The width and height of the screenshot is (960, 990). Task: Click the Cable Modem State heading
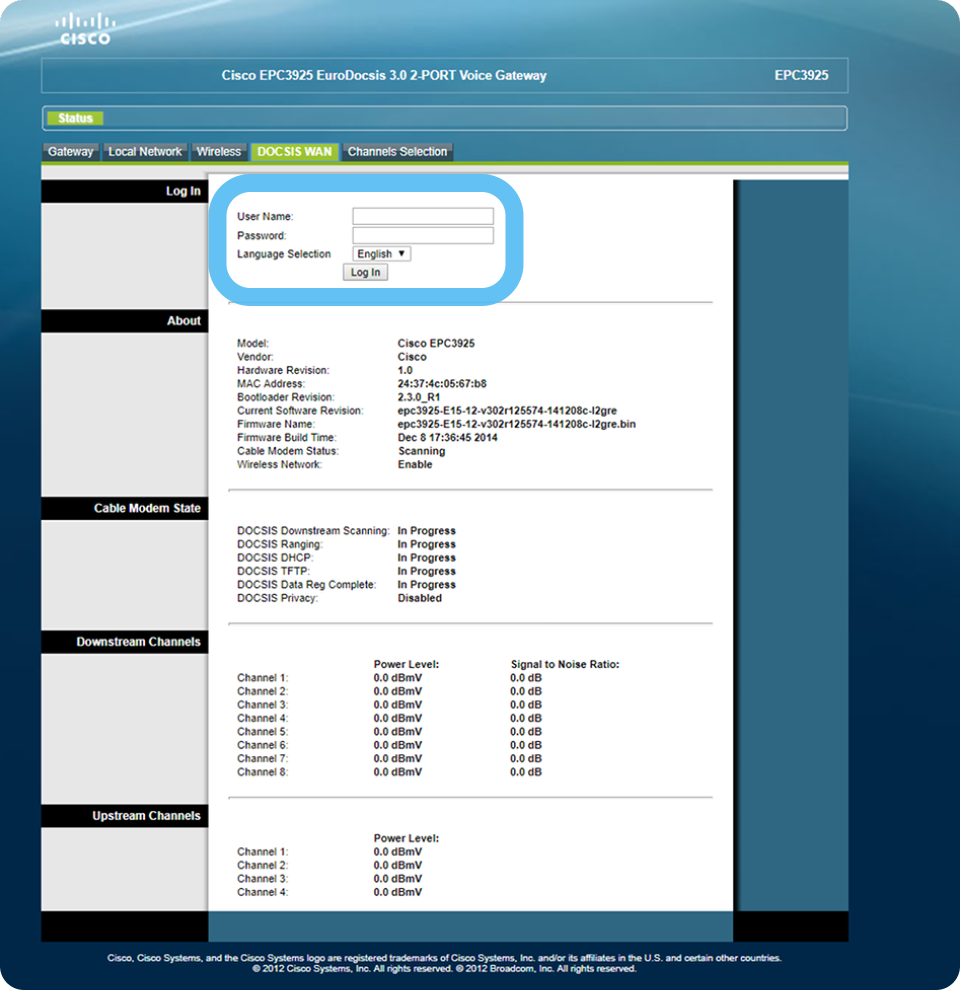pyautogui.click(x=147, y=508)
